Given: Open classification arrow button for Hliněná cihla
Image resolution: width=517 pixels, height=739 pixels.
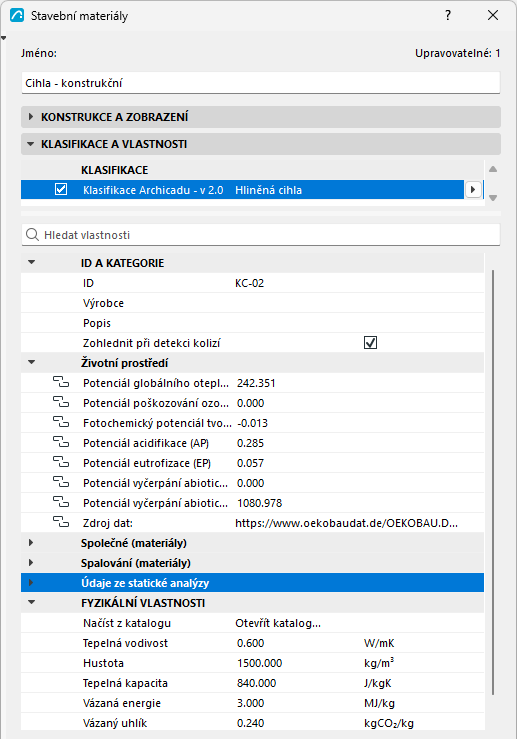Looking at the screenshot, I should (473, 189).
